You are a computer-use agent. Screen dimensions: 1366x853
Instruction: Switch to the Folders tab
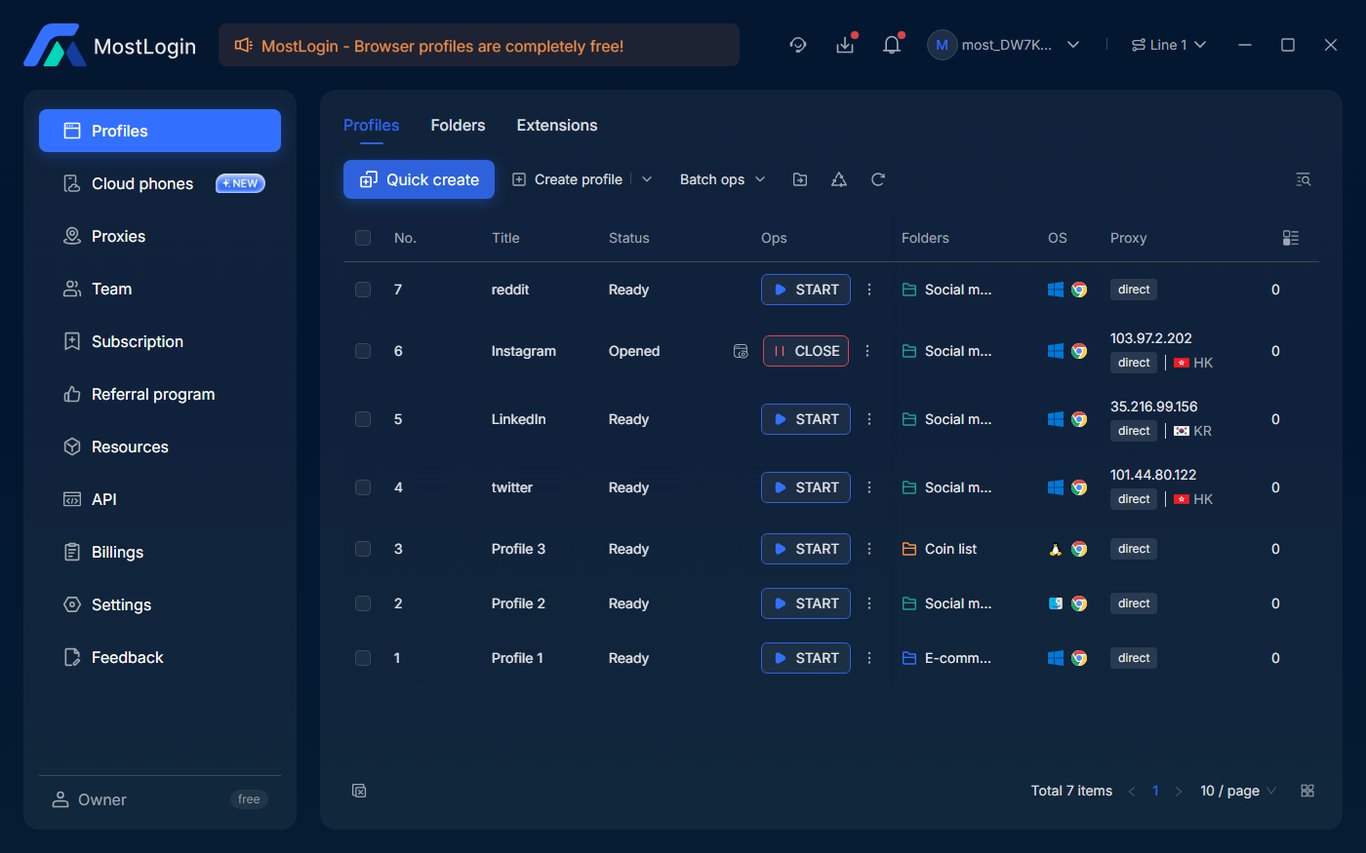458,125
